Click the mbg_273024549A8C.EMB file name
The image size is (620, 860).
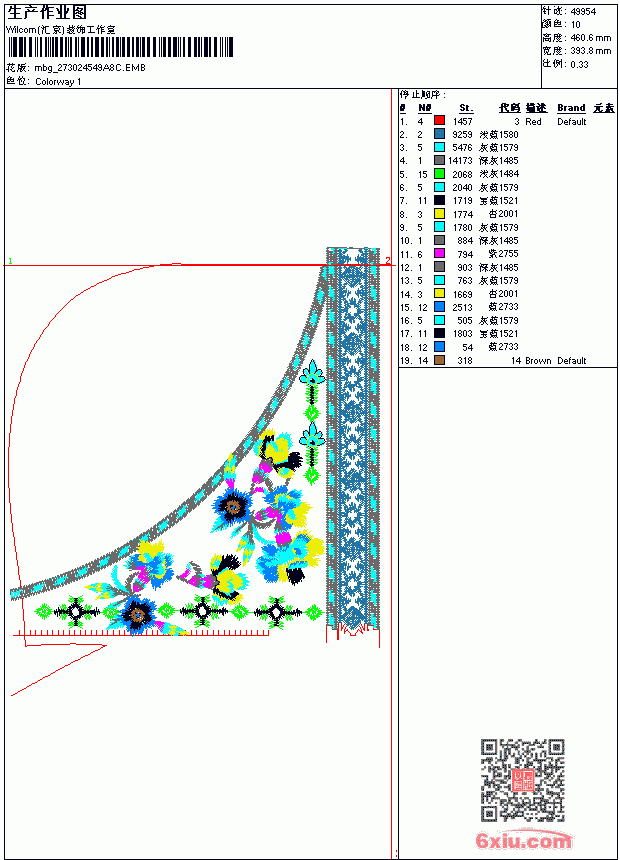[90, 67]
